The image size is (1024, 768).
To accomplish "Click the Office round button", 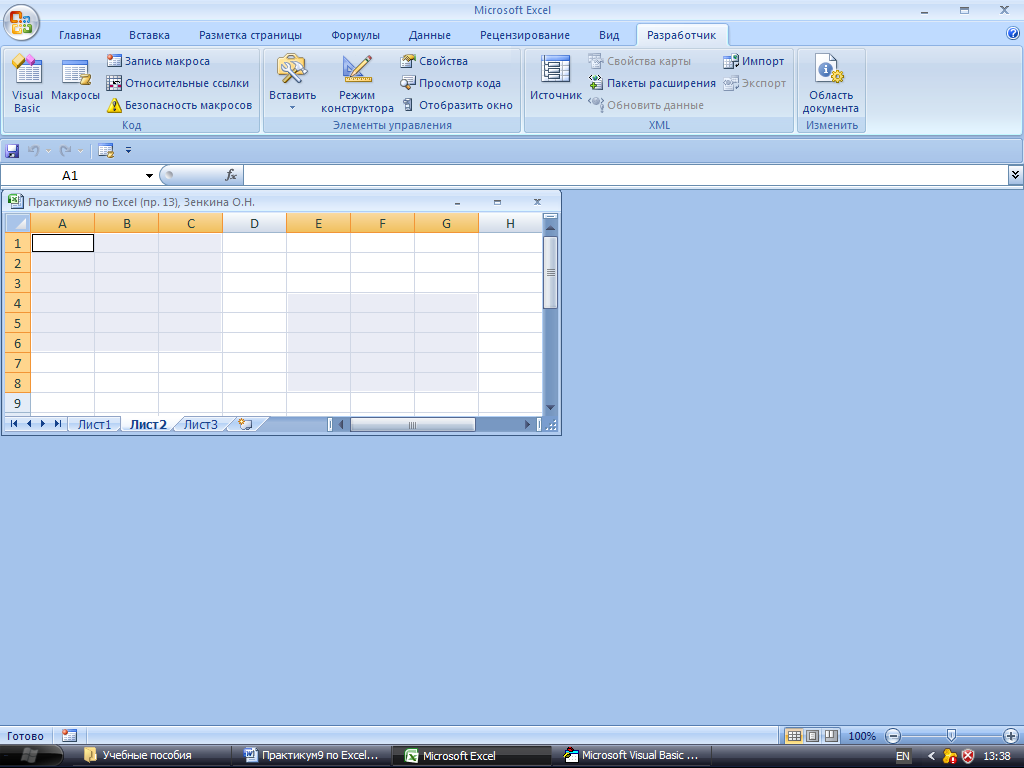I will click(x=21, y=22).
